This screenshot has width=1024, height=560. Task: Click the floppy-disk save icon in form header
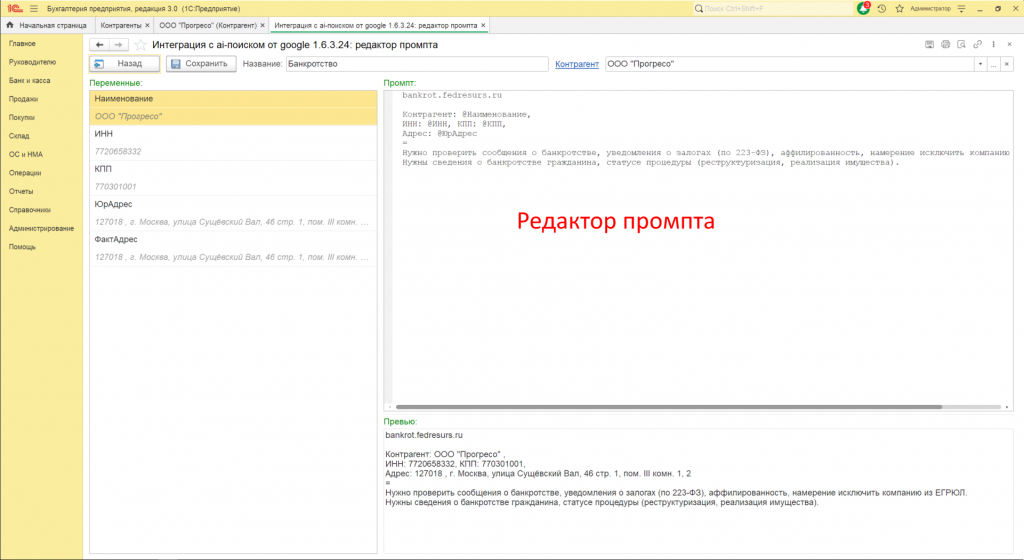[x=930, y=45]
